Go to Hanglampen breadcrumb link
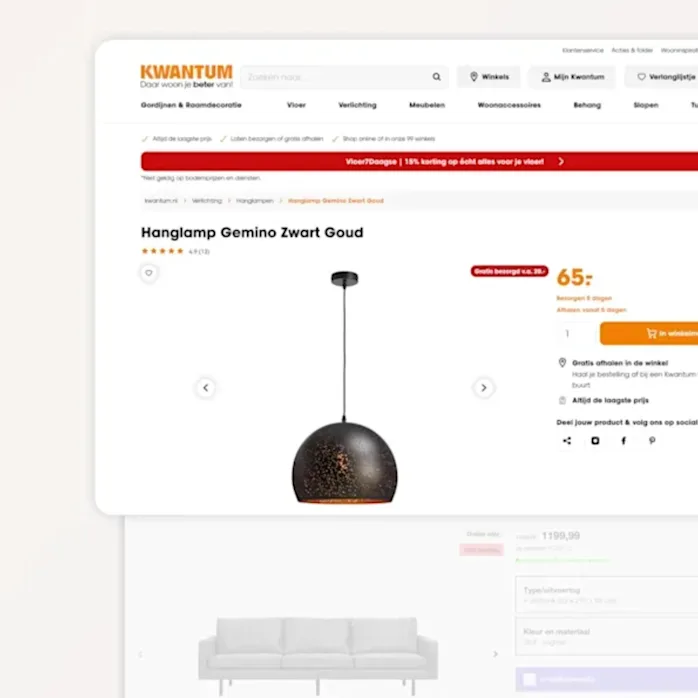The width and height of the screenshot is (698, 698). [255, 201]
